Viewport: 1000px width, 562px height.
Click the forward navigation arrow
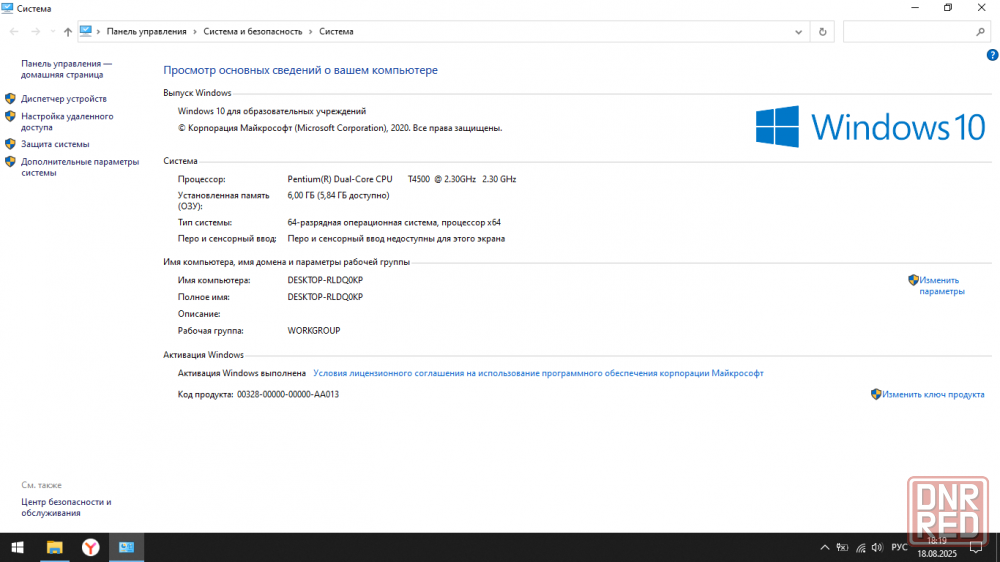tap(35, 31)
